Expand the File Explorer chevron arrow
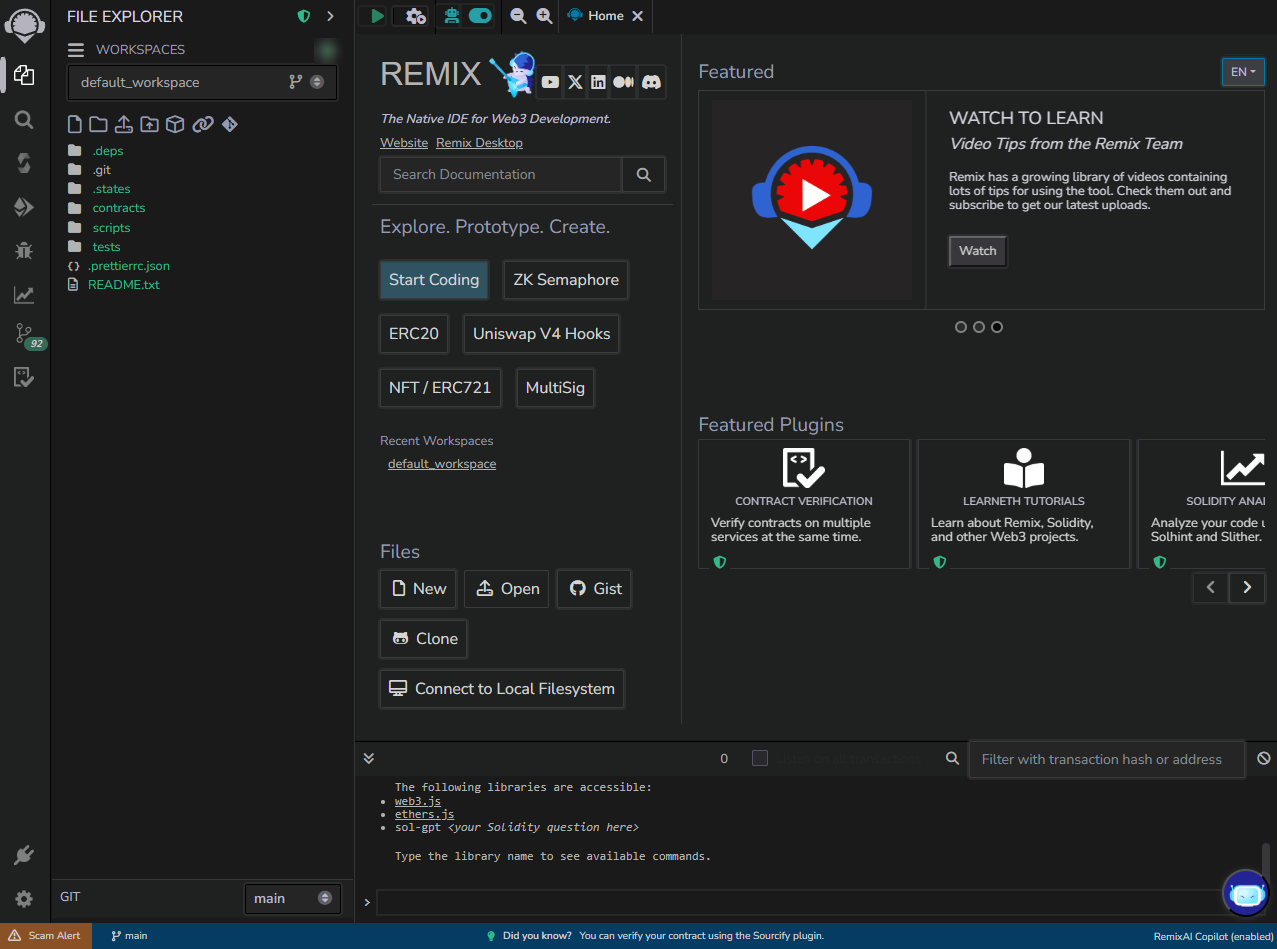Screen dimensions: 1277x949 click(x=330, y=16)
